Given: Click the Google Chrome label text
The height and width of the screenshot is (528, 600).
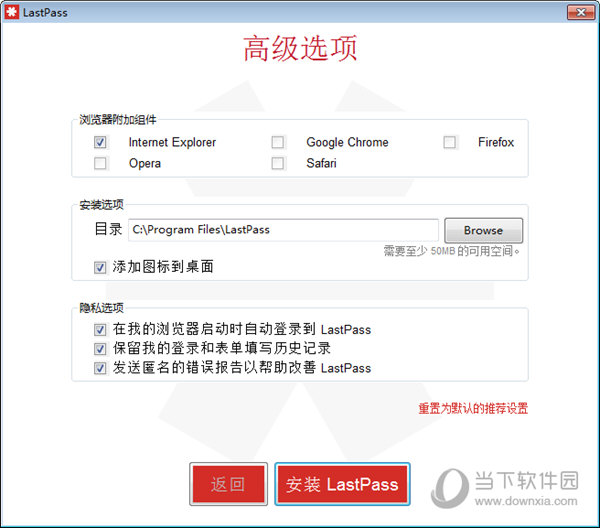Looking at the screenshot, I should 347,142.
